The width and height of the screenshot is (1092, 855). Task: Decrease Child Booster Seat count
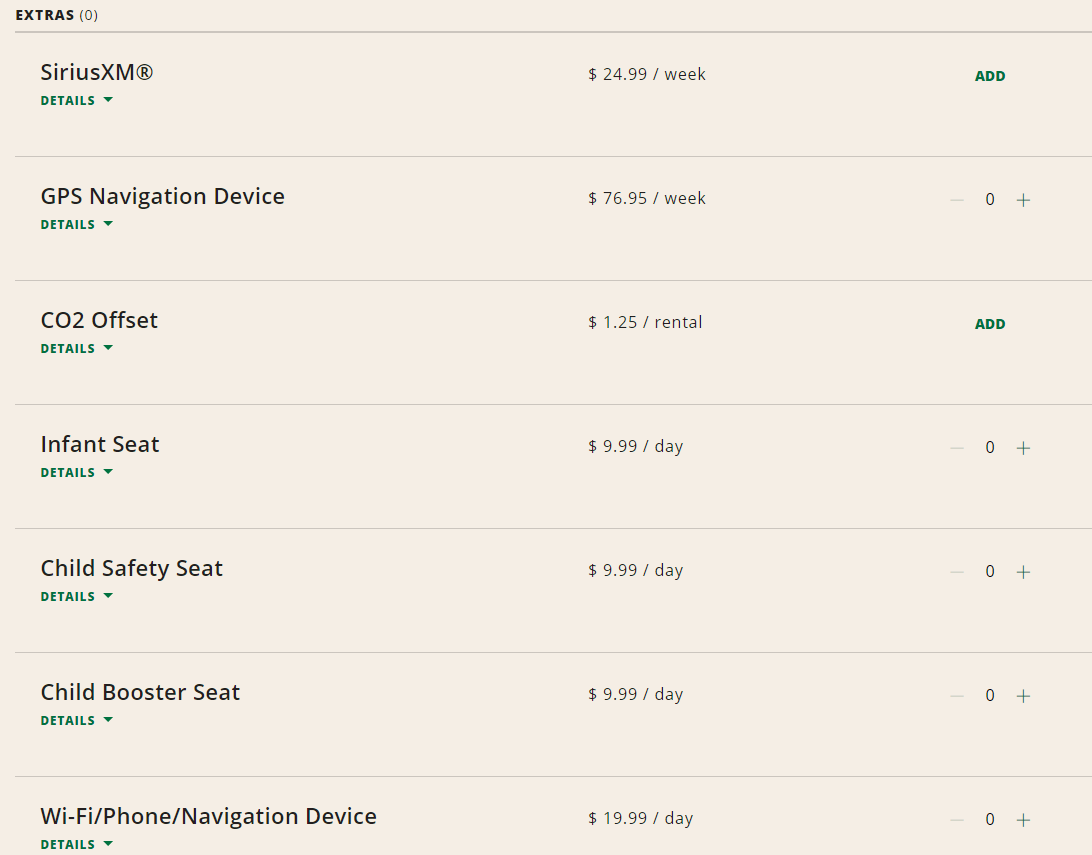[957, 696]
